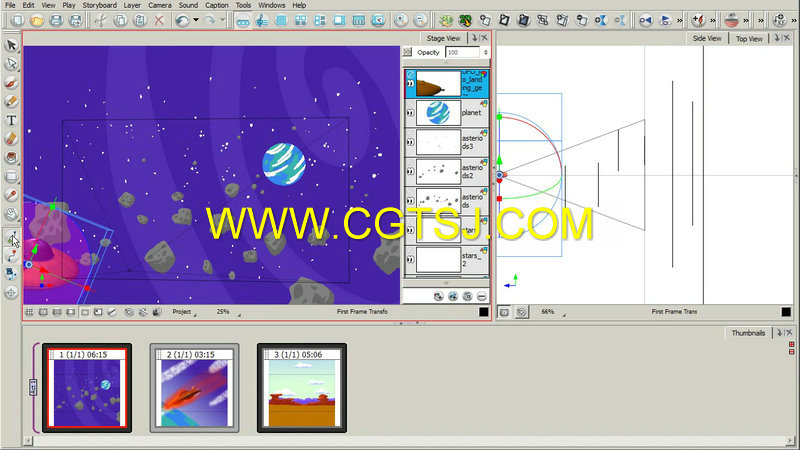Toggle visibility of asteriods layer
The width and height of the screenshot is (800, 450).
(411, 201)
